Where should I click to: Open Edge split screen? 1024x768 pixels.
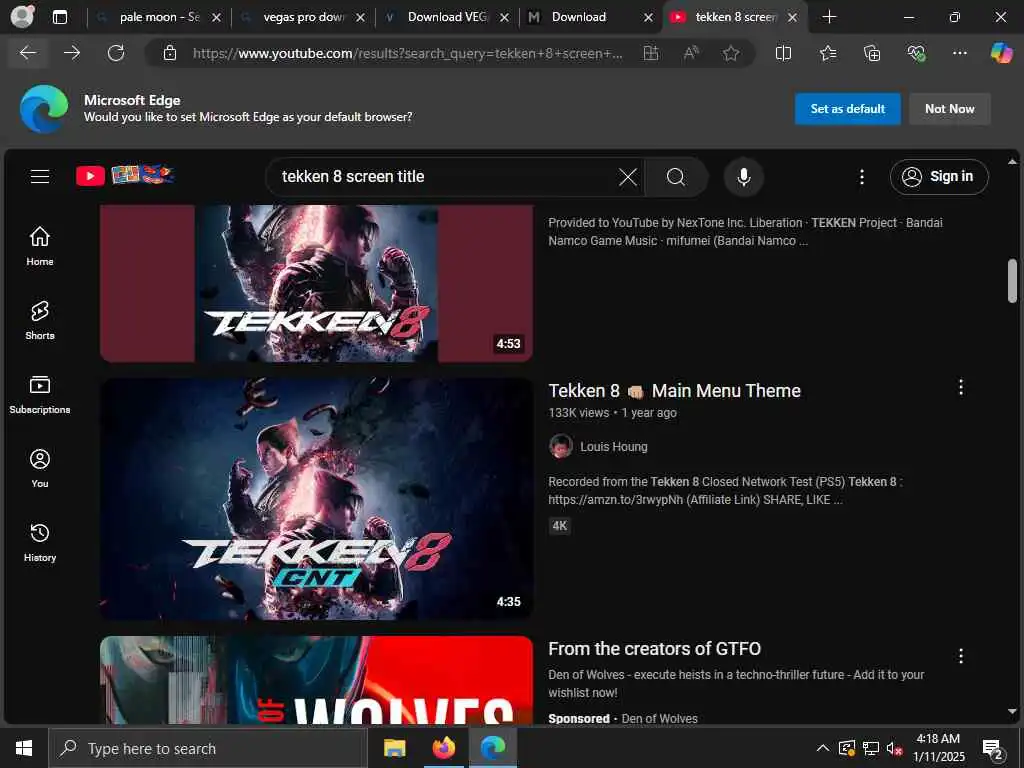click(x=783, y=53)
